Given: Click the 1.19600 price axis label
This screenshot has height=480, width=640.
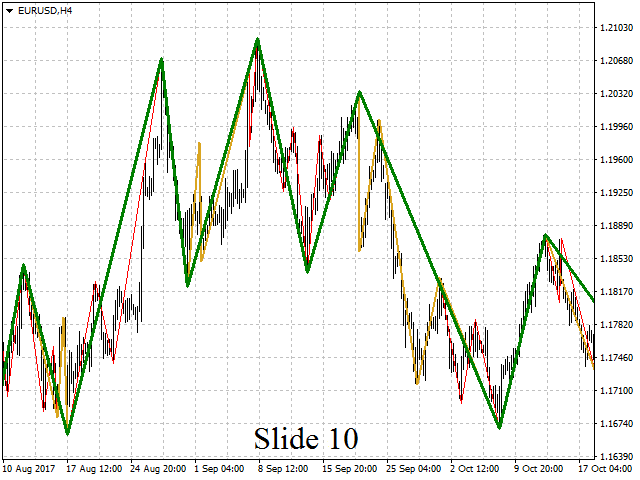Looking at the screenshot, I should (x=616, y=159).
